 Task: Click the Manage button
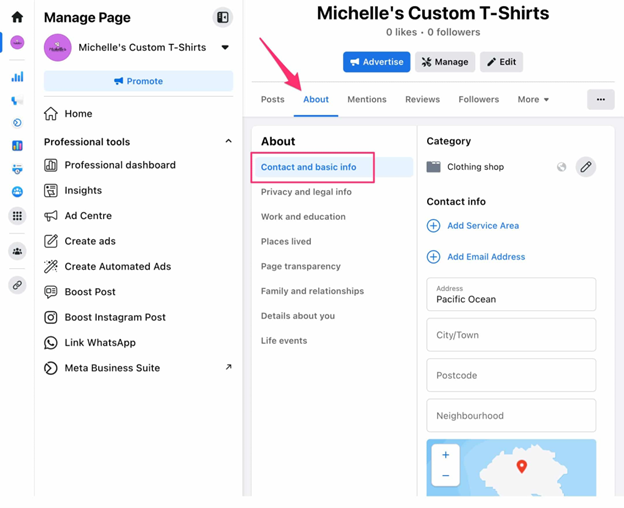click(445, 62)
